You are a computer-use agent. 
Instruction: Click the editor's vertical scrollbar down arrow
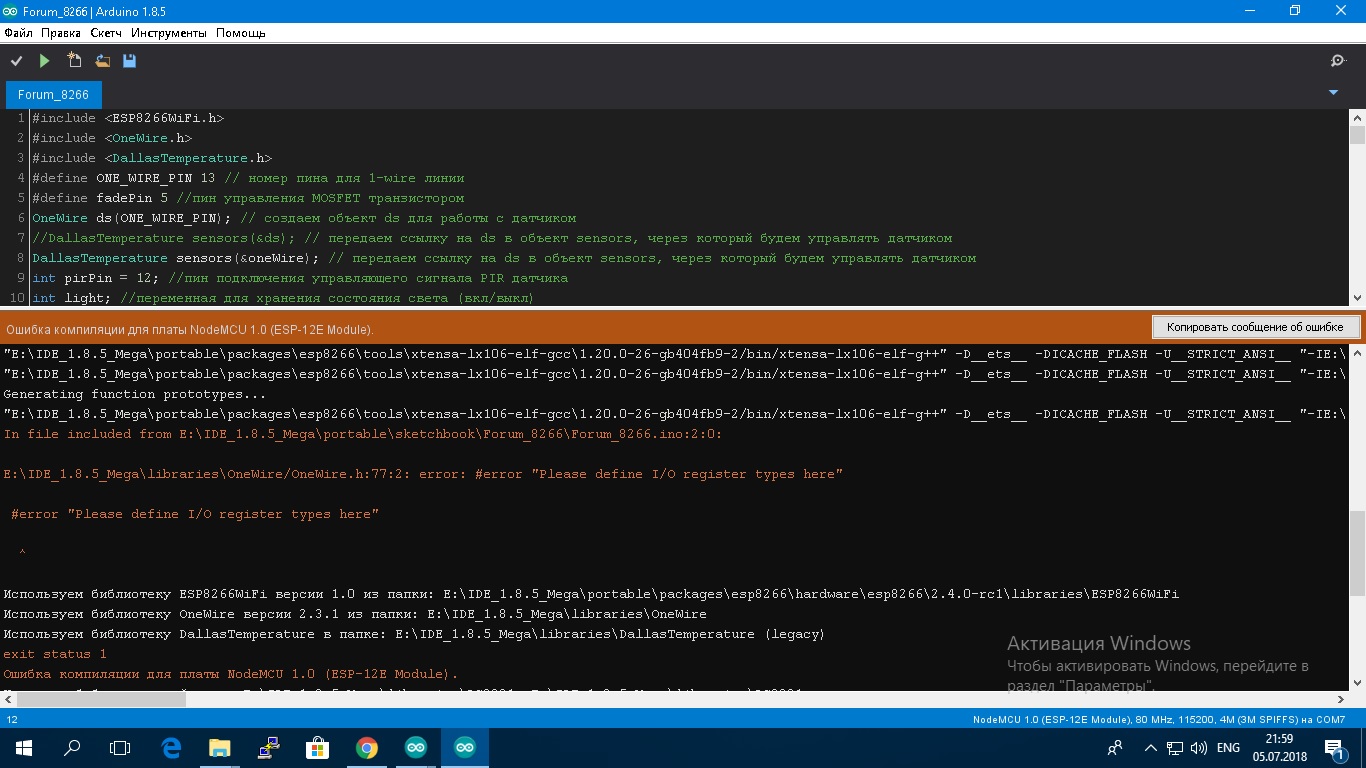pos(1357,297)
